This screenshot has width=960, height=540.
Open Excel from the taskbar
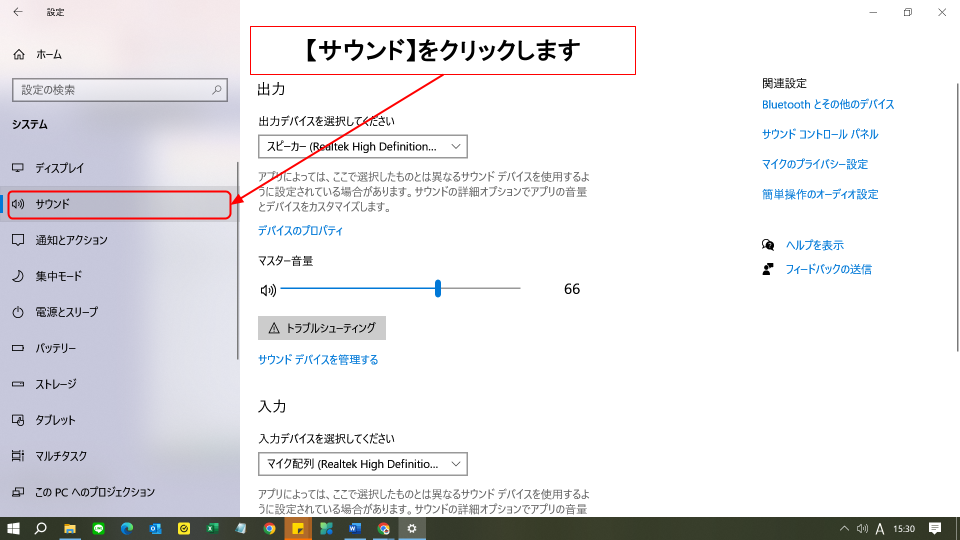click(212, 528)
